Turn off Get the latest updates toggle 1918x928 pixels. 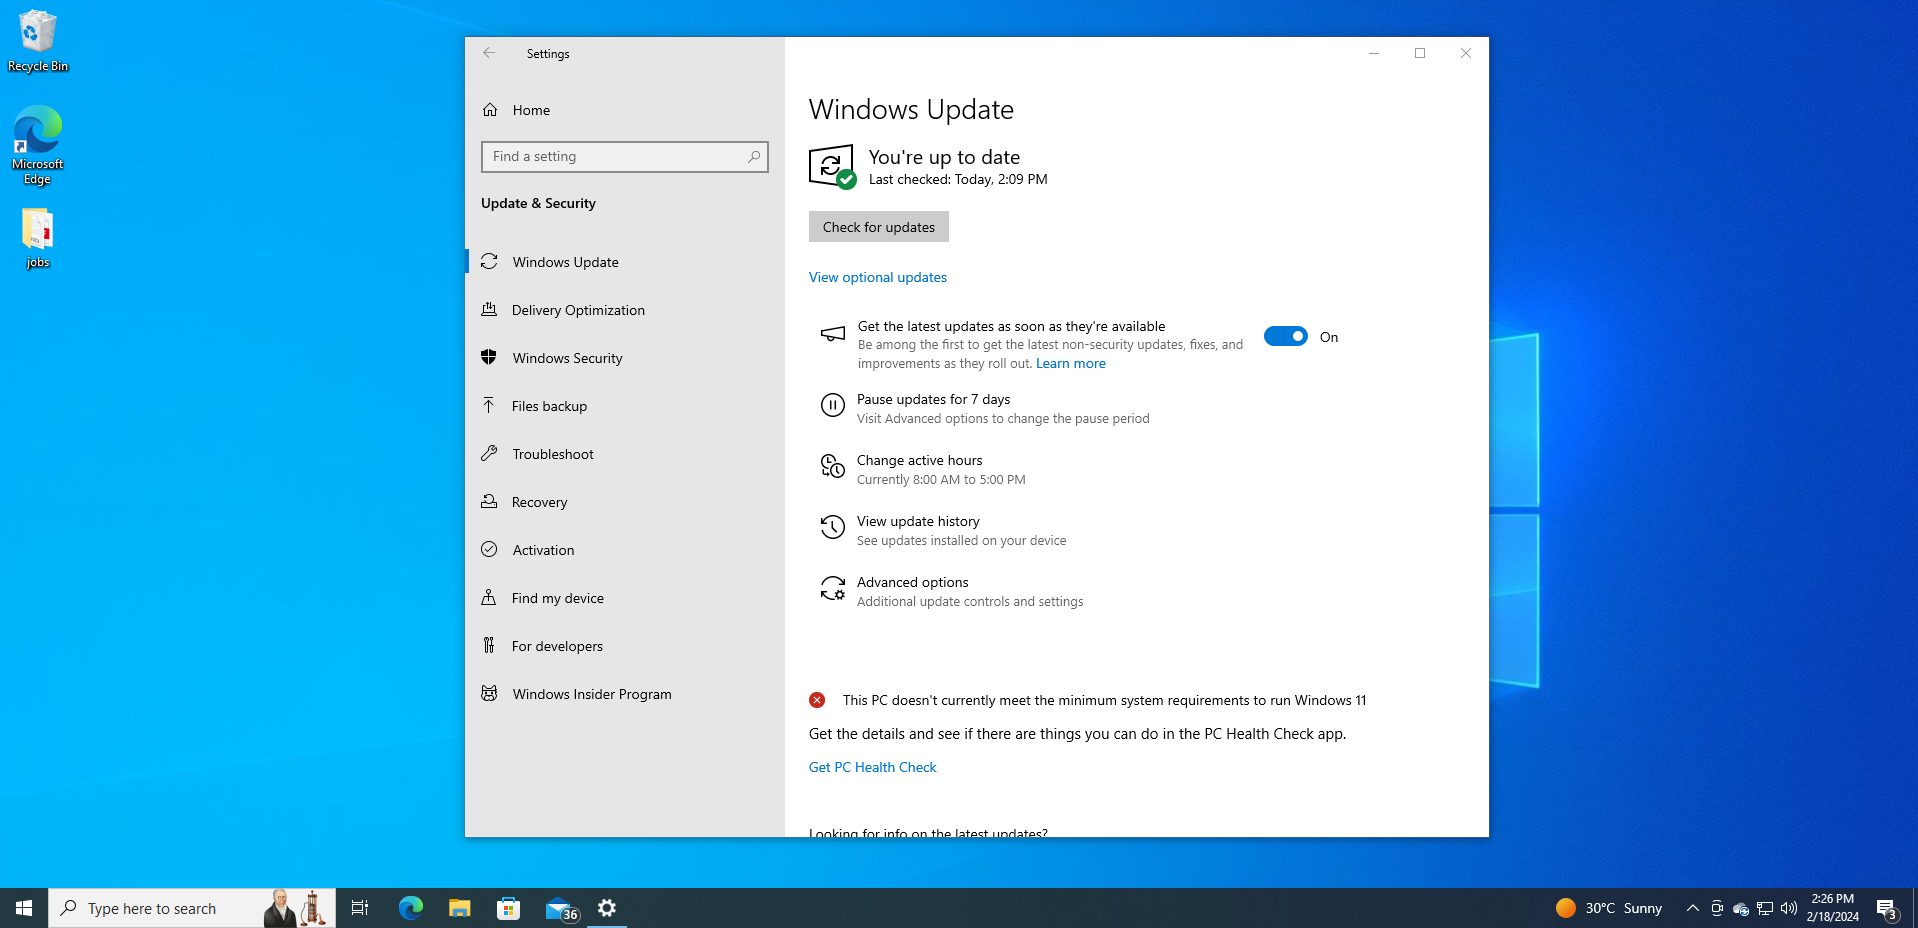click(1285, 337)
